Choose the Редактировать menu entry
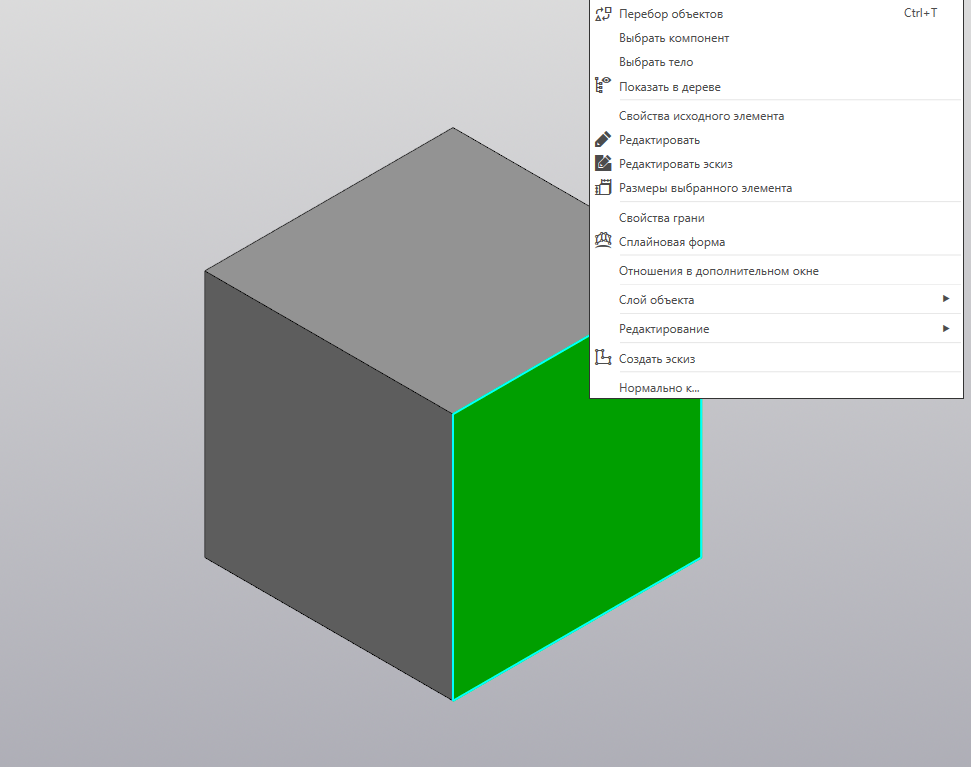Viewport: 971px width, 767px height. coord(776,140)
